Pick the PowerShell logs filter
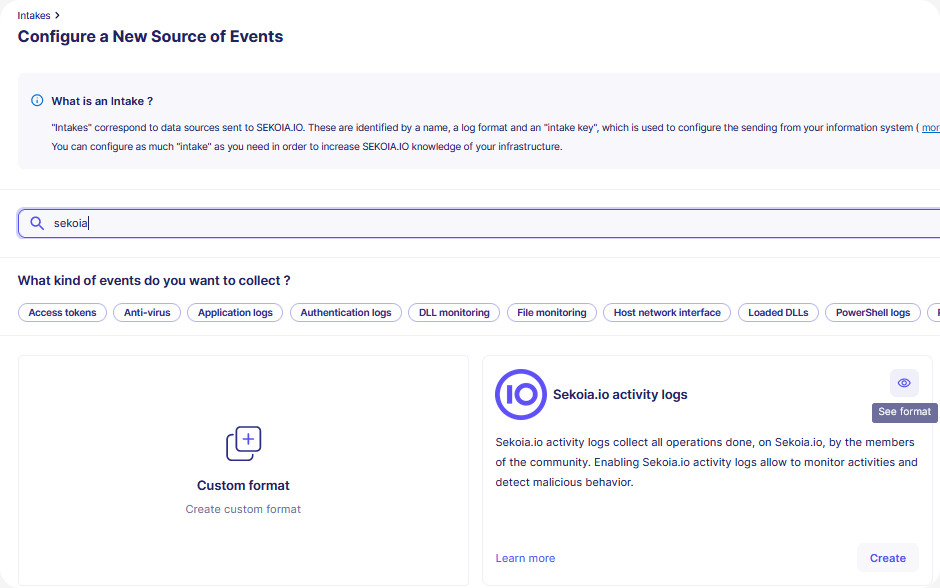The height and width of the screenshot is (588, 940). pos(873,313)
